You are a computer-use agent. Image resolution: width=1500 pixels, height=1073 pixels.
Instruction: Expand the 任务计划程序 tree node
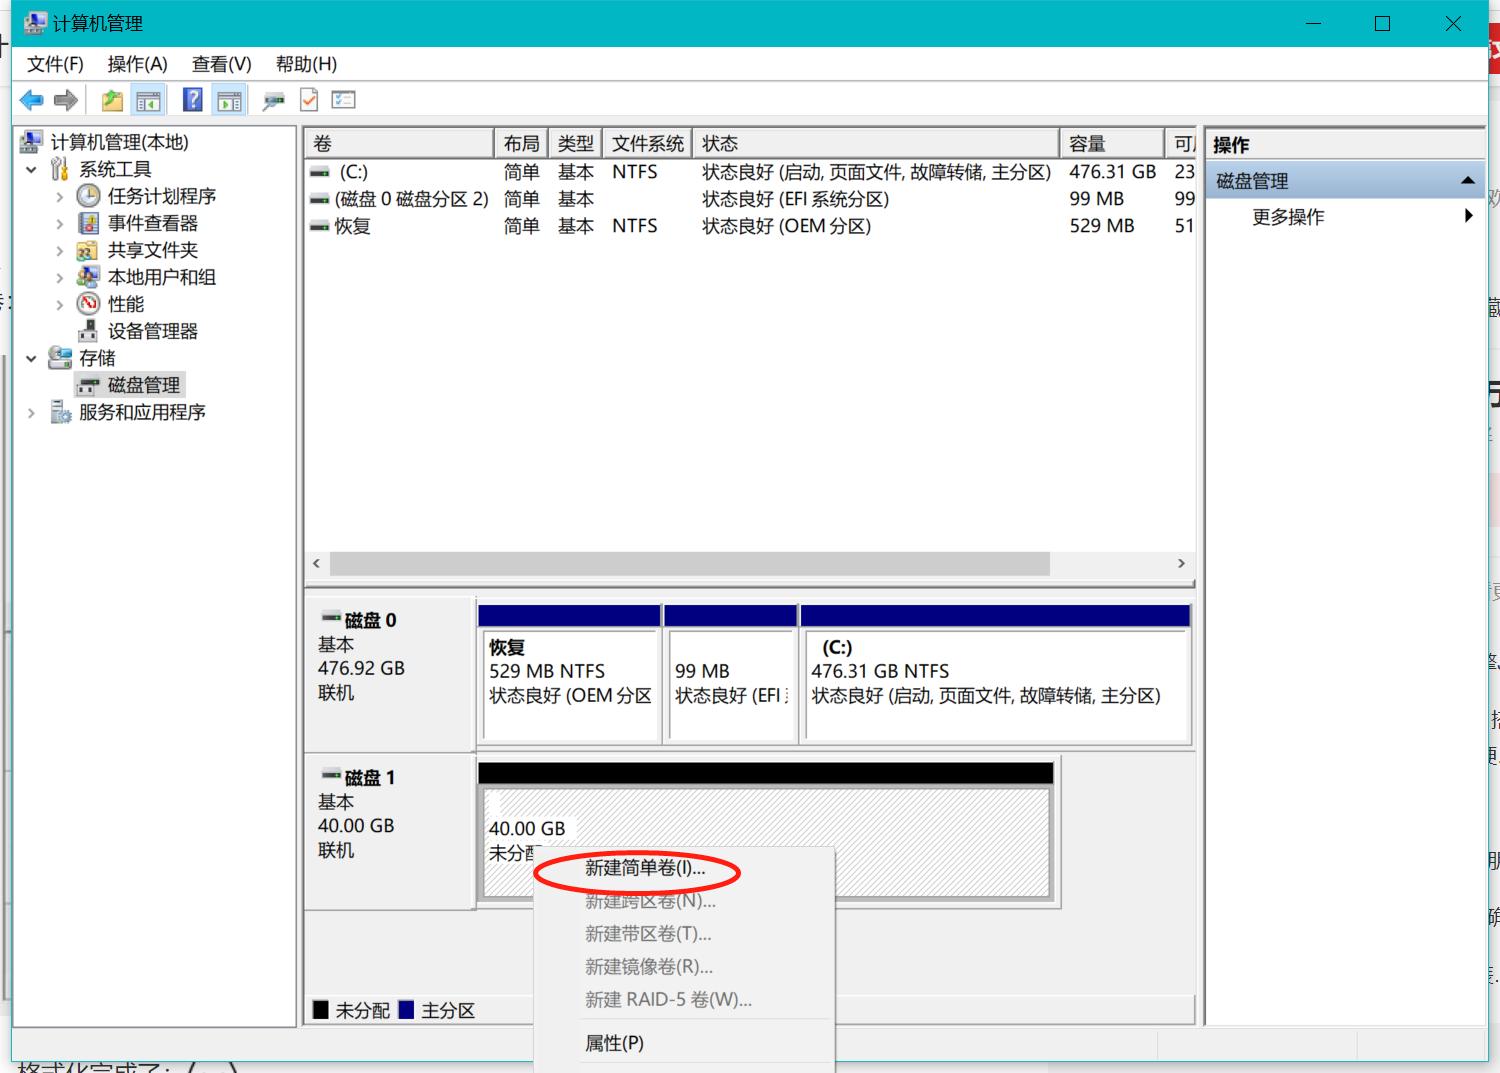coord(60,197)
